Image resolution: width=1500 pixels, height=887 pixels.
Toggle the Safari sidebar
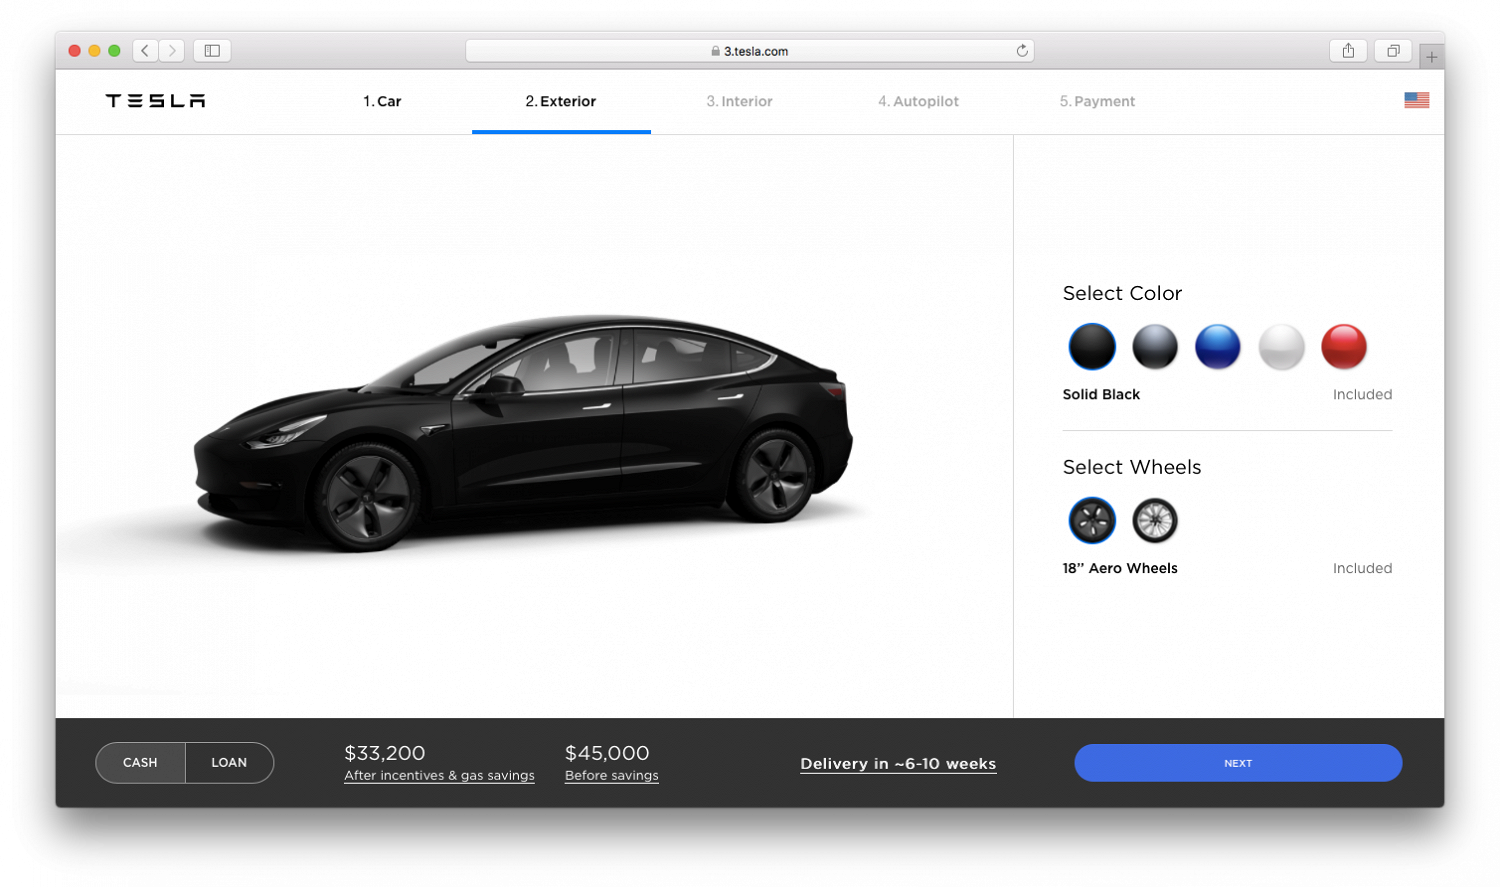[x=212, y=51]
